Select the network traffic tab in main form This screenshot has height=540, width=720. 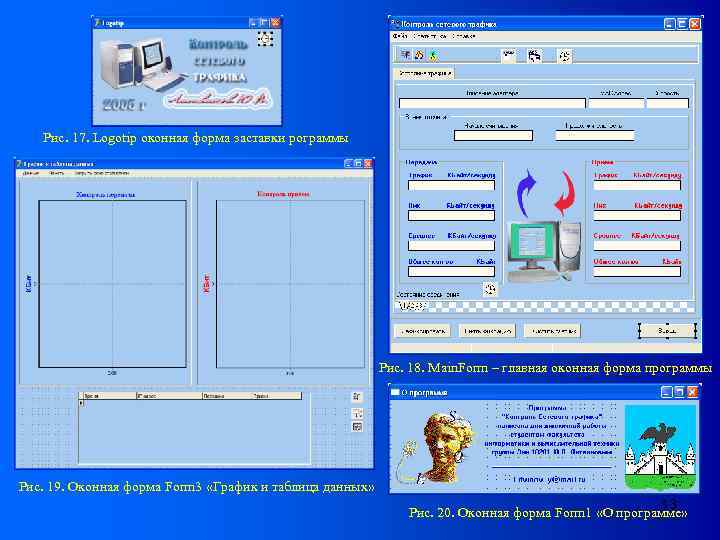tap(425, 73)
